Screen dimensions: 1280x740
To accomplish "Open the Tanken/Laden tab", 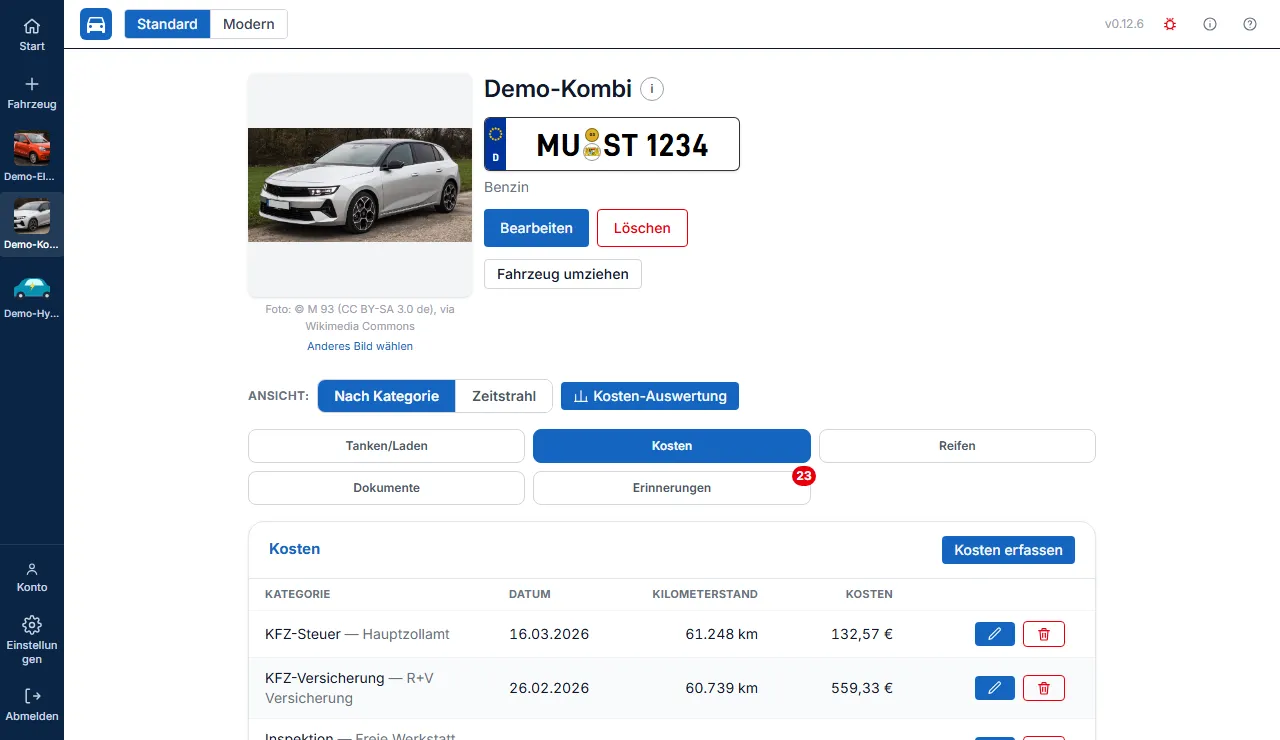I will [386, 446].
